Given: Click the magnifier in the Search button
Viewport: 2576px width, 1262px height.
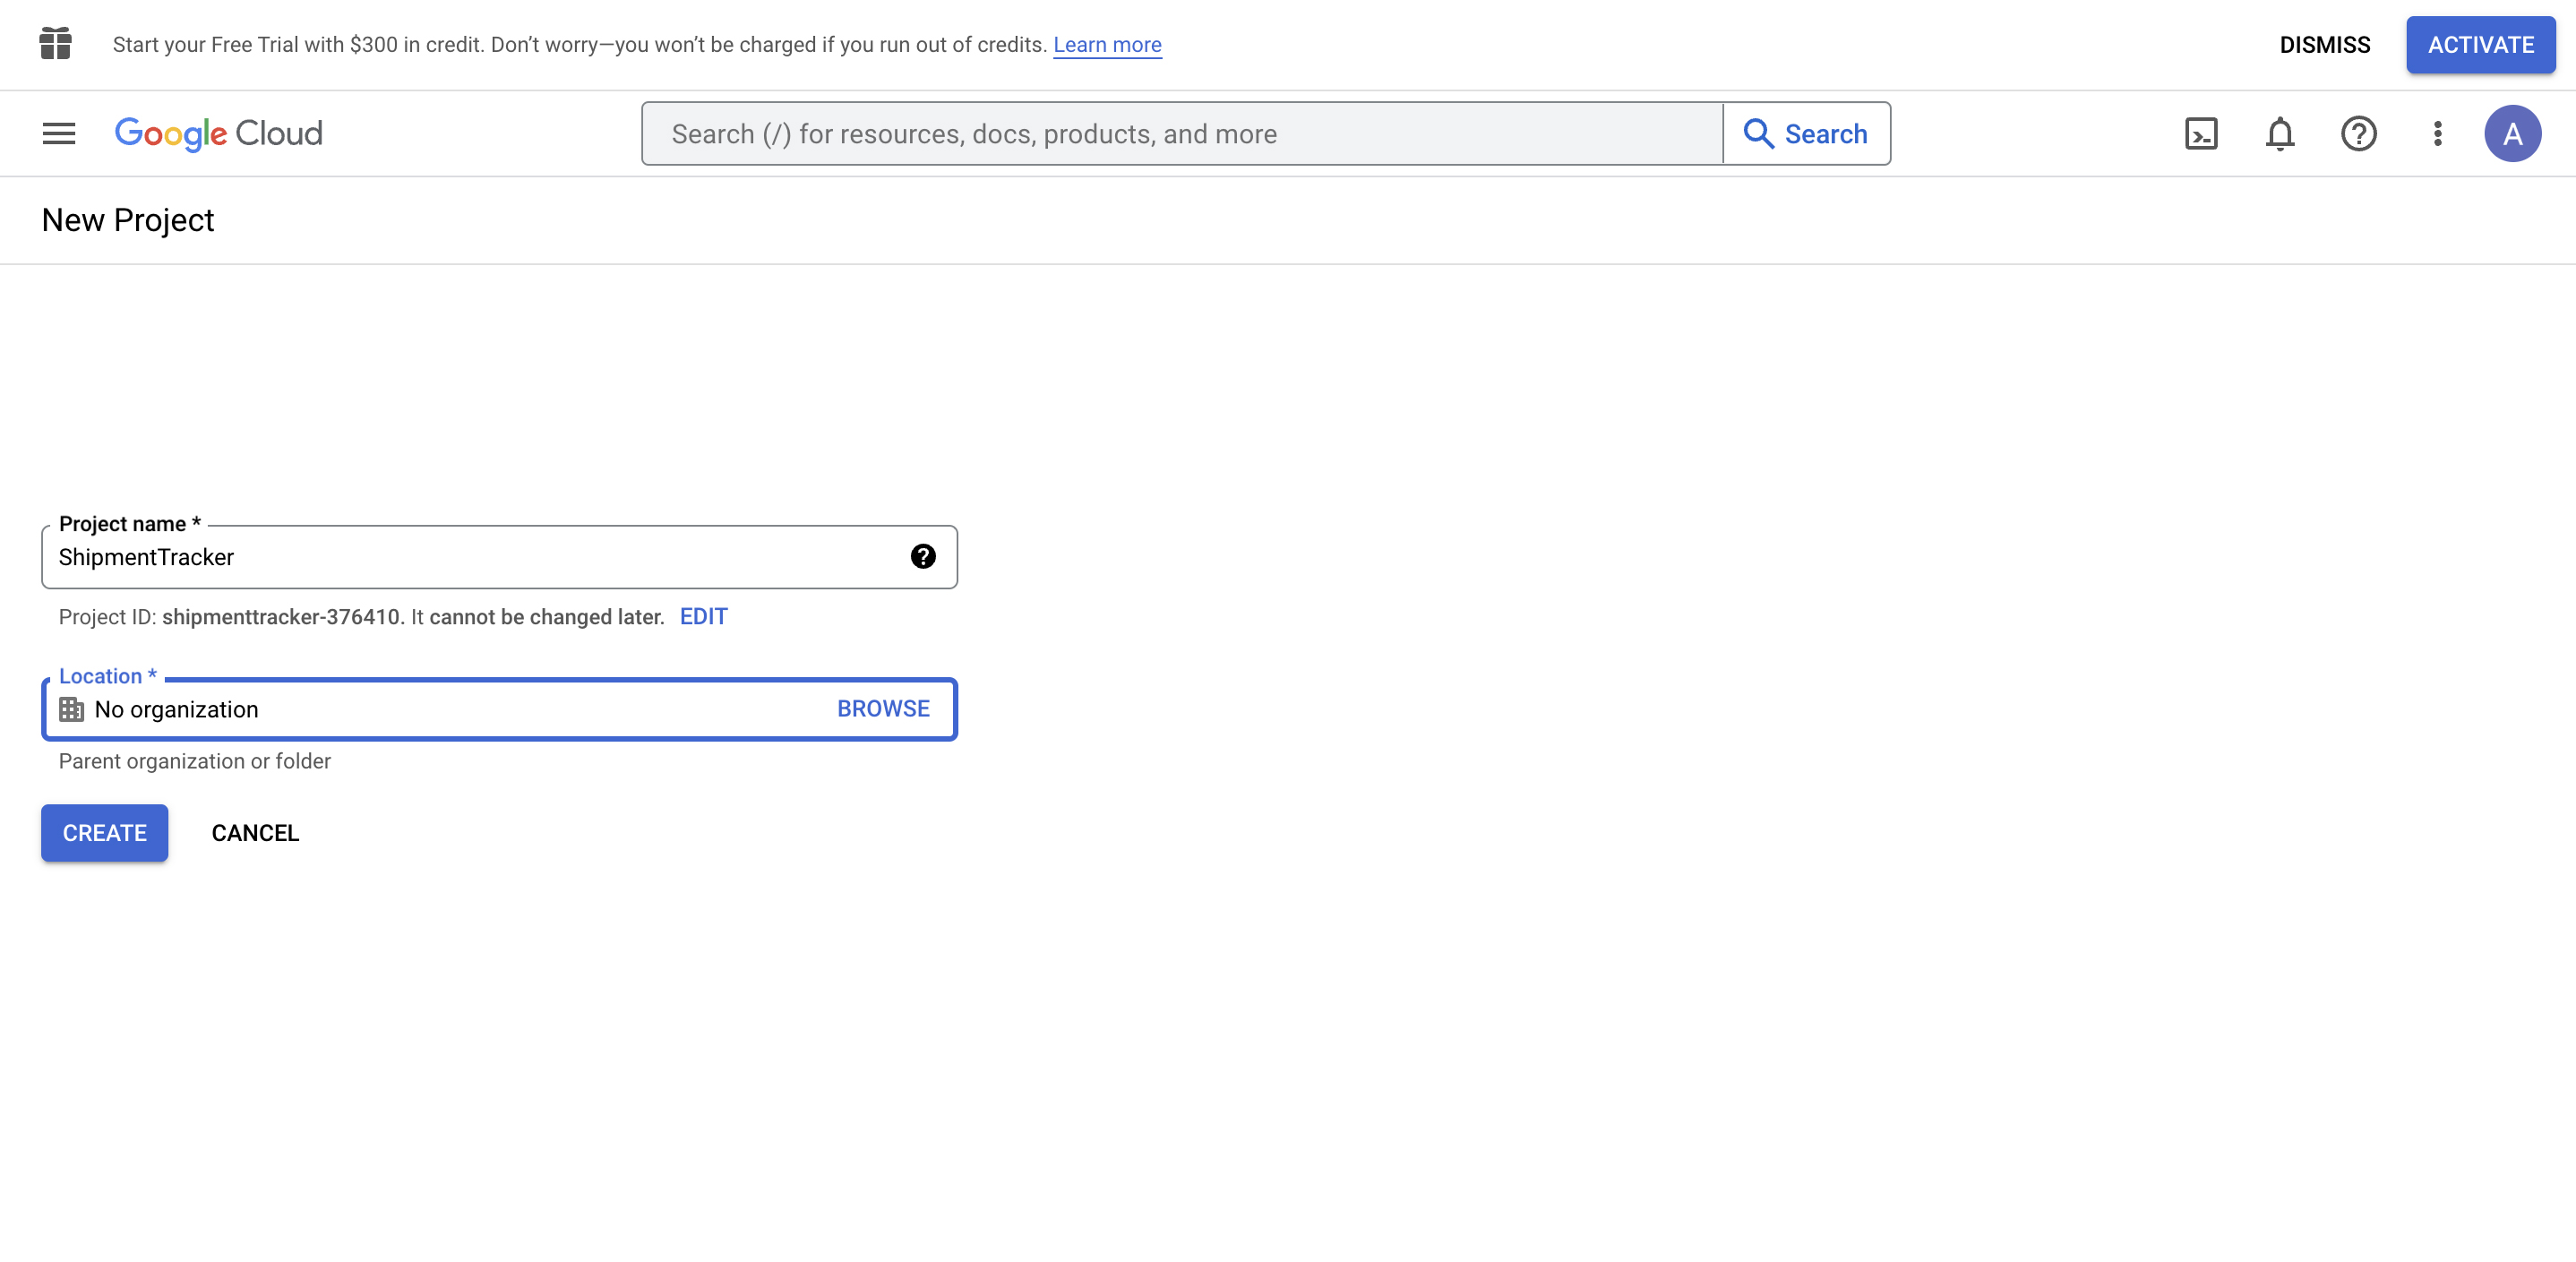Looking at the screenshot, I should (1759, 133).
